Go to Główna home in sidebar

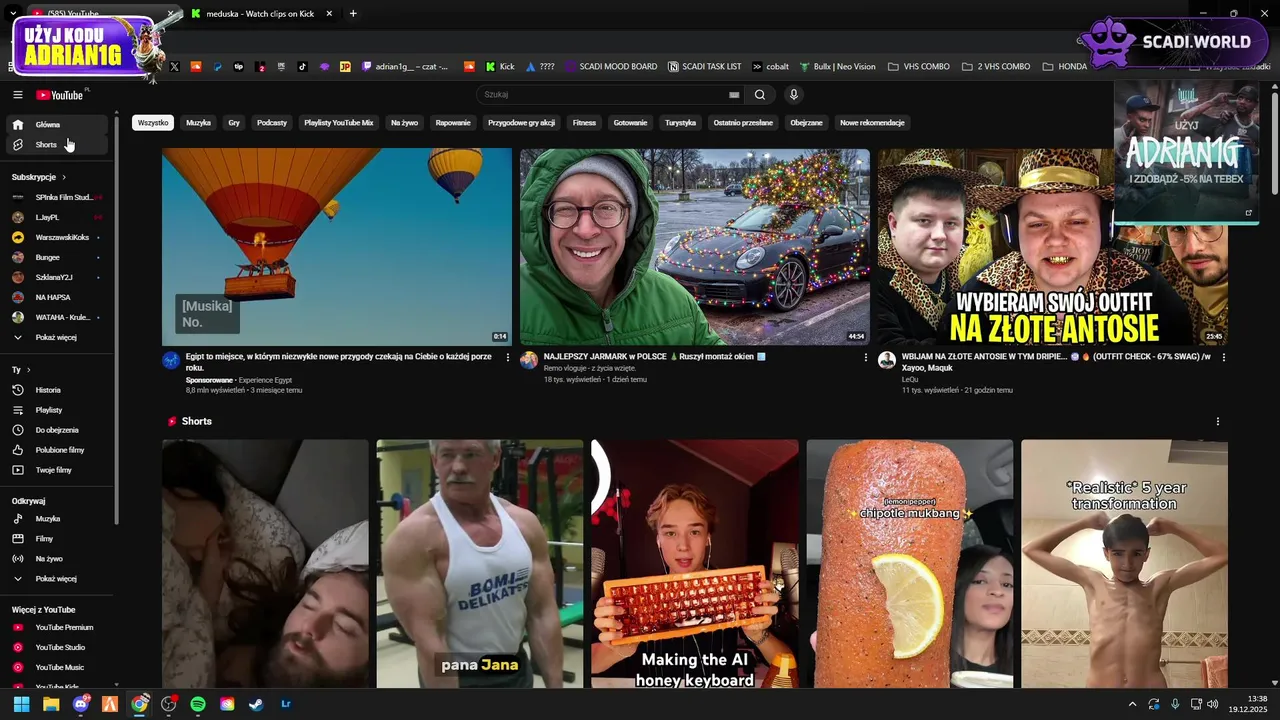(x=57, y=125)
